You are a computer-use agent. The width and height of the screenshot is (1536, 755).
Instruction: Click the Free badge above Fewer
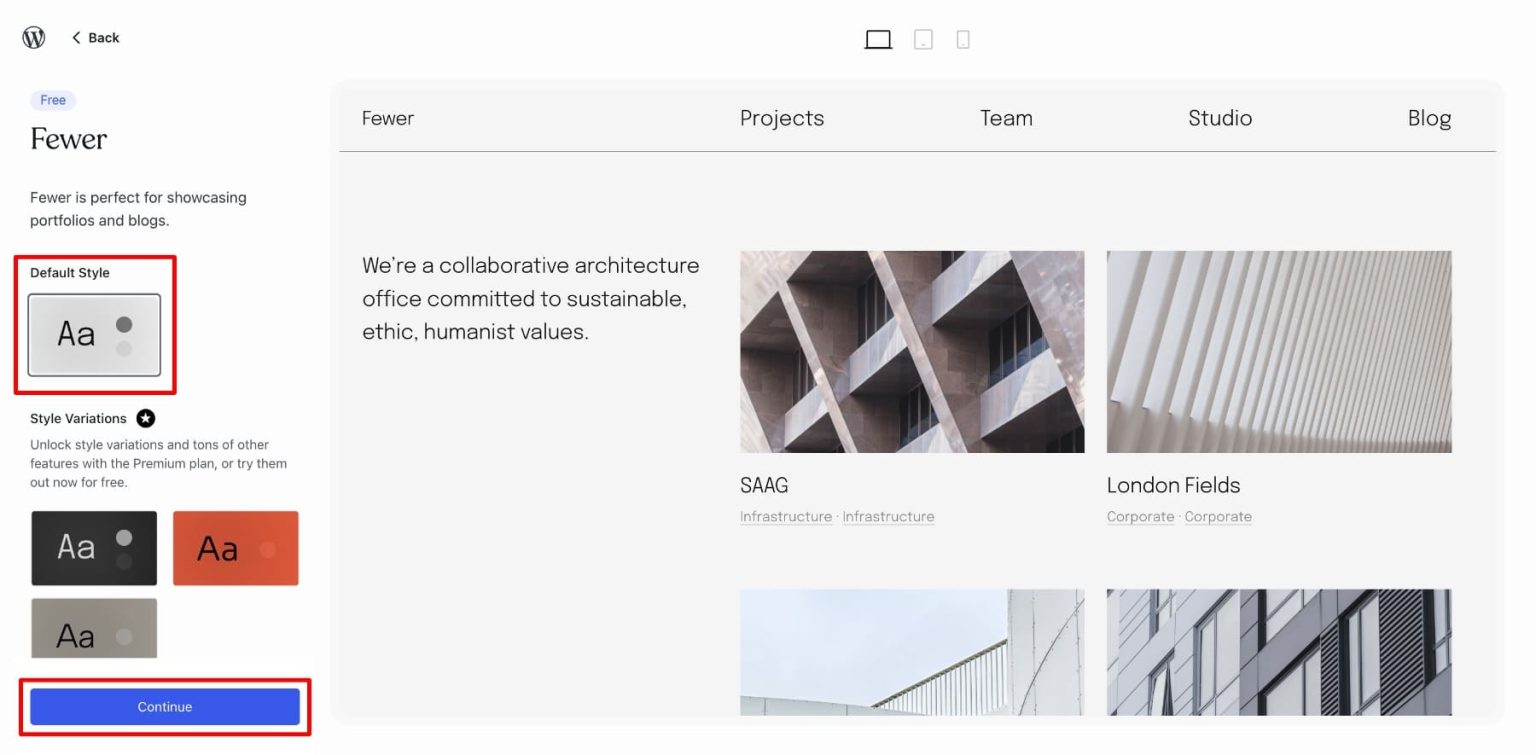click(x=53, y=100)
